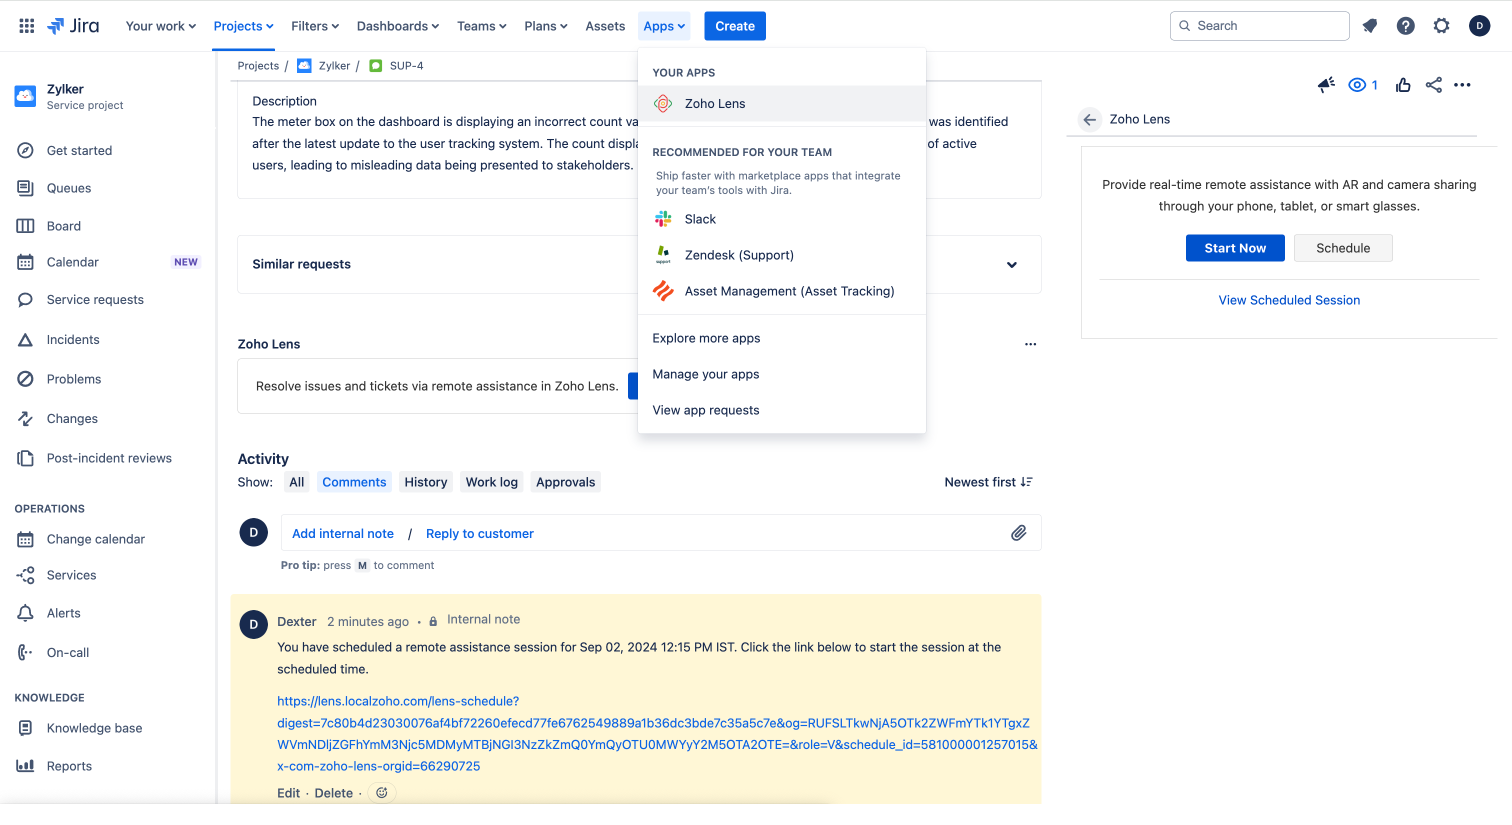Select Slack in Apps menu

point(782,219)
